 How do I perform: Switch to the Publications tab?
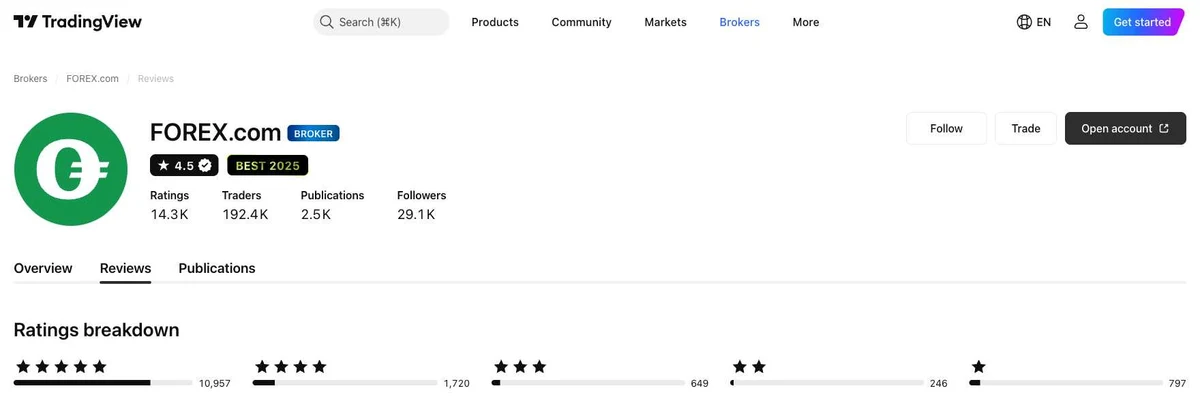click(x=217, y=268)
